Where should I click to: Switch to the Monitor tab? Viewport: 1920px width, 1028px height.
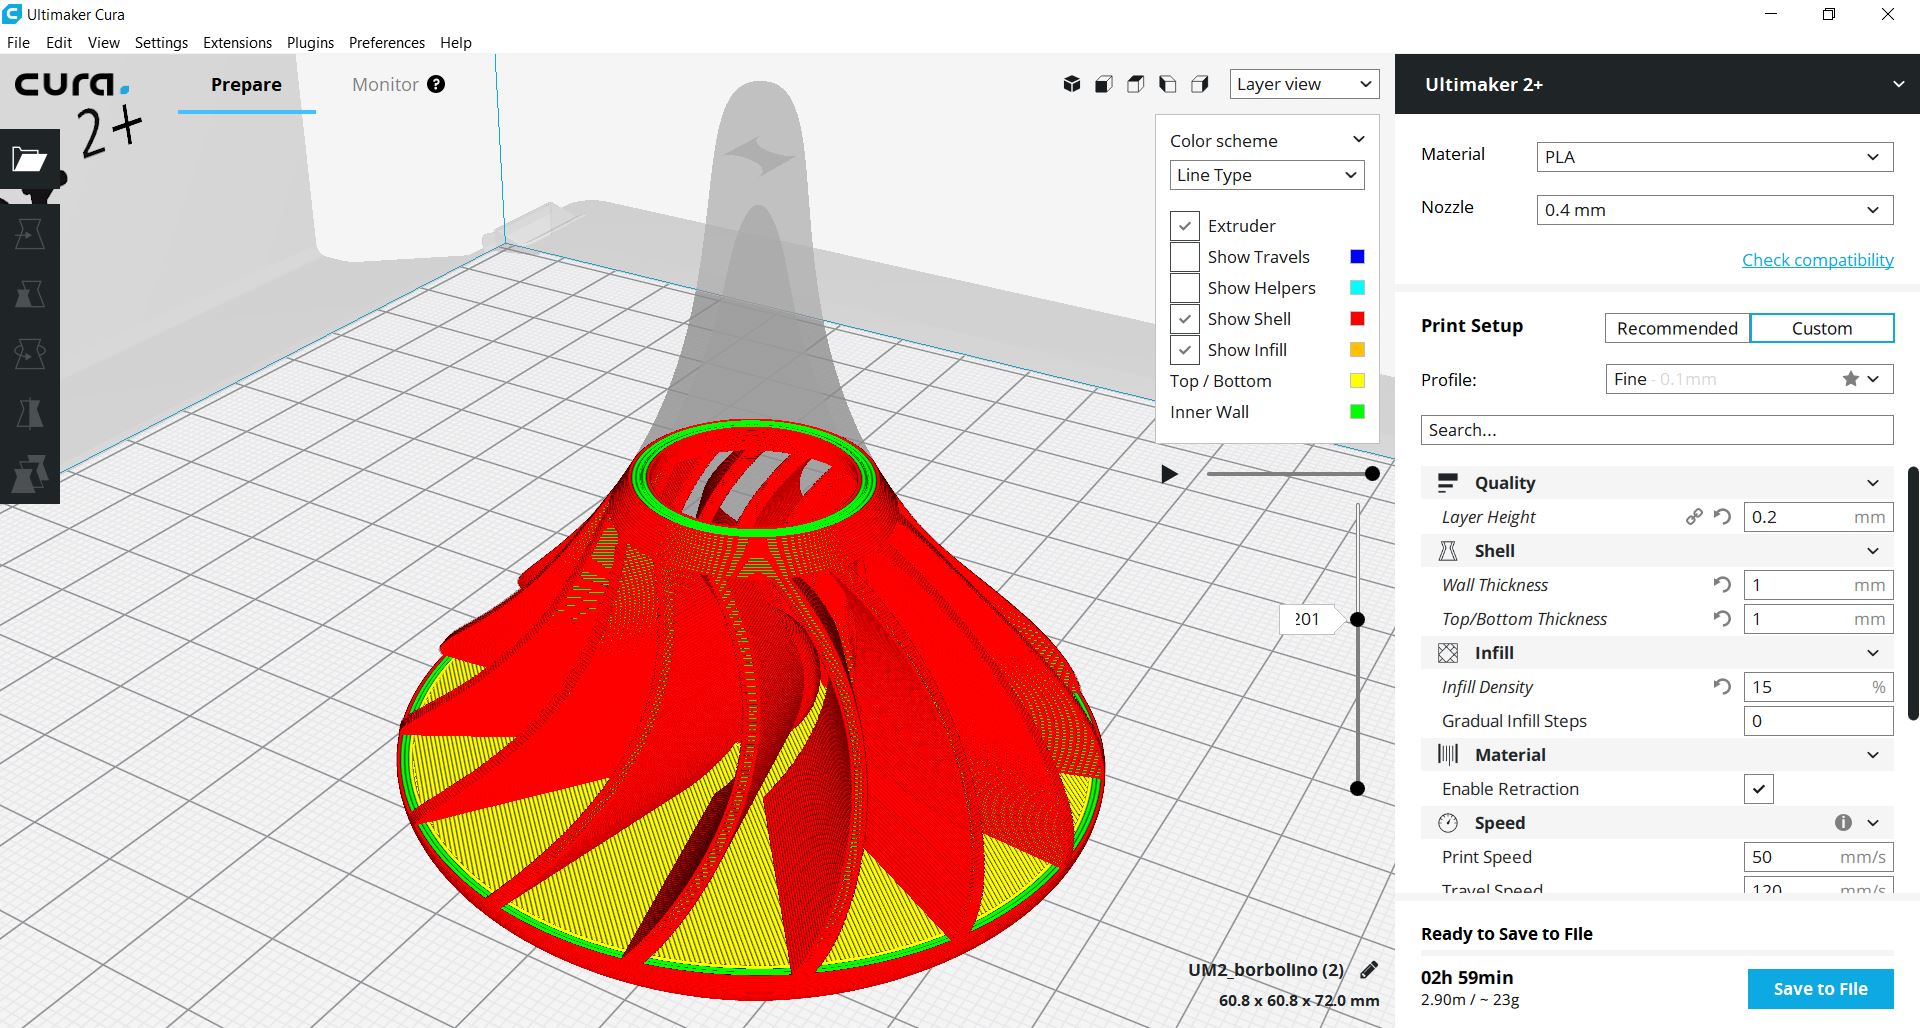[385, 85]
